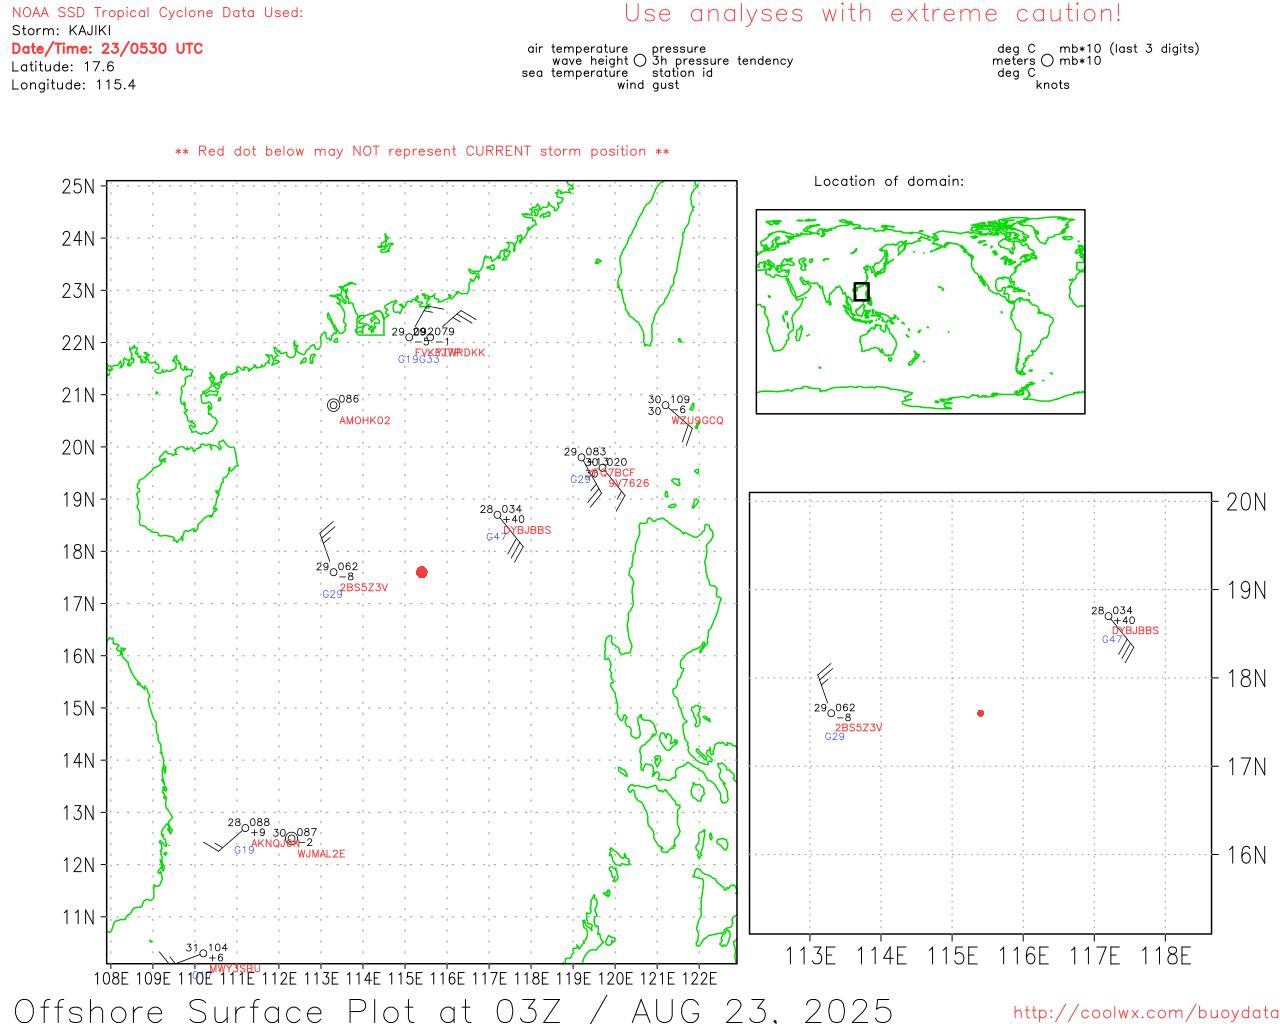
Task: Select the double-circle station marker for AMOHK02
Action: coord(333,405)
